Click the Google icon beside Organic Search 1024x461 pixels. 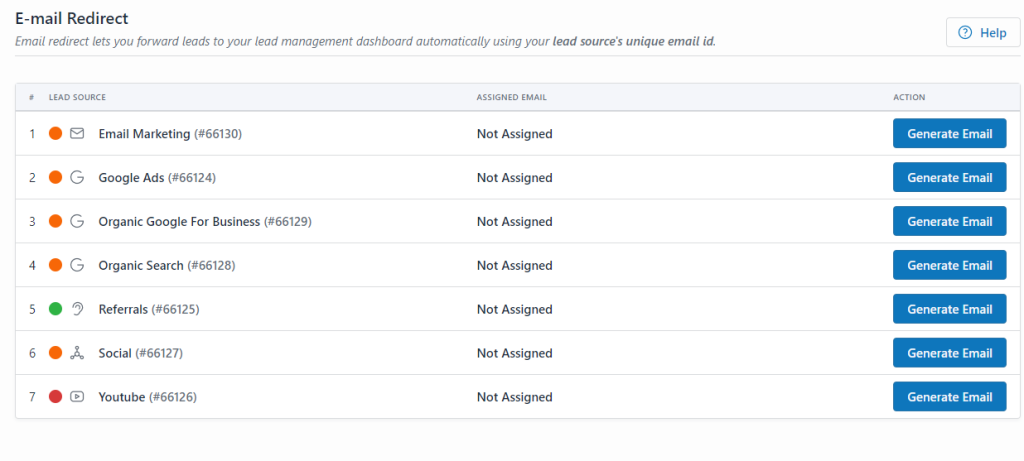[x=77, y=265]
